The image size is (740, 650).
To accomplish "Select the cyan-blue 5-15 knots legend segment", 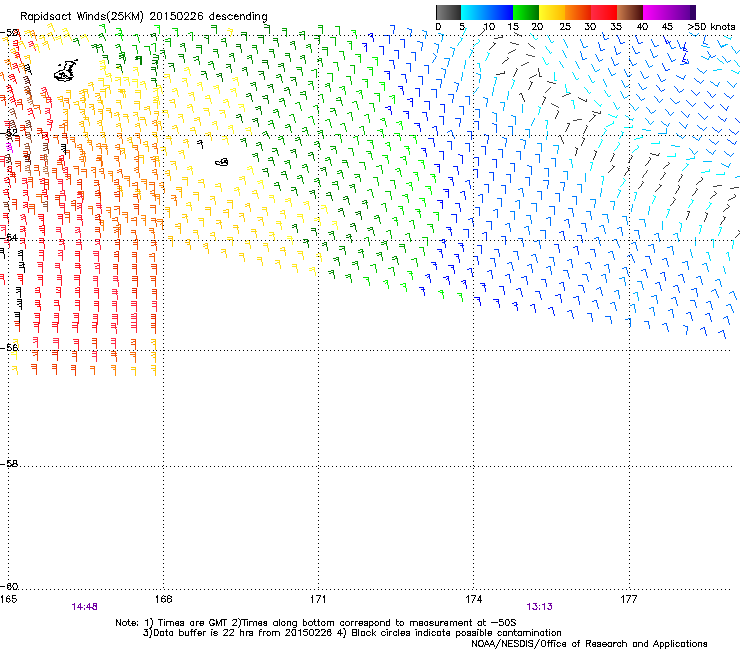I will tap(487, 12).
